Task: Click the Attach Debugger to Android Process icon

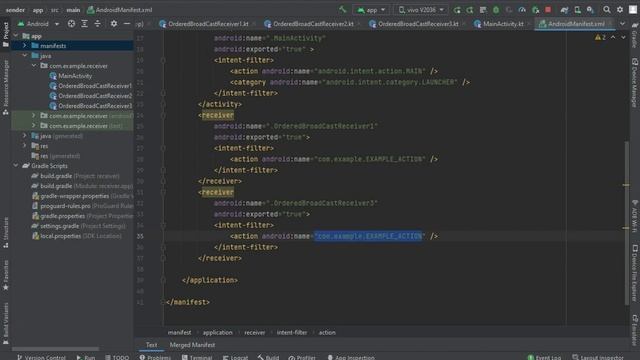Action: point(535,10)
